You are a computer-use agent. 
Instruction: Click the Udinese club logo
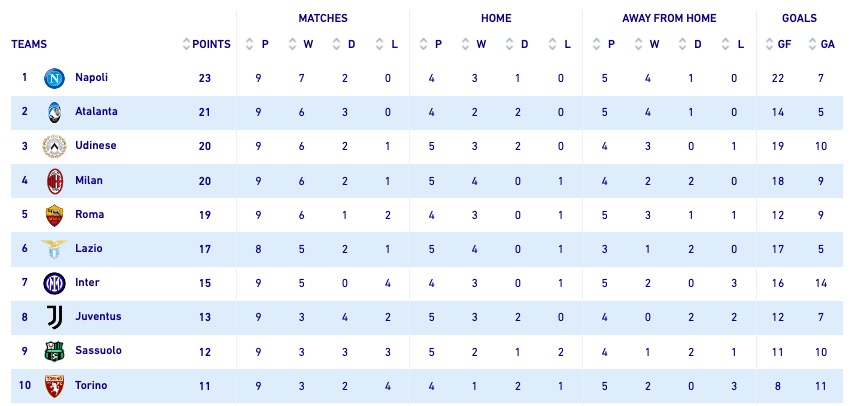(54, 146)
